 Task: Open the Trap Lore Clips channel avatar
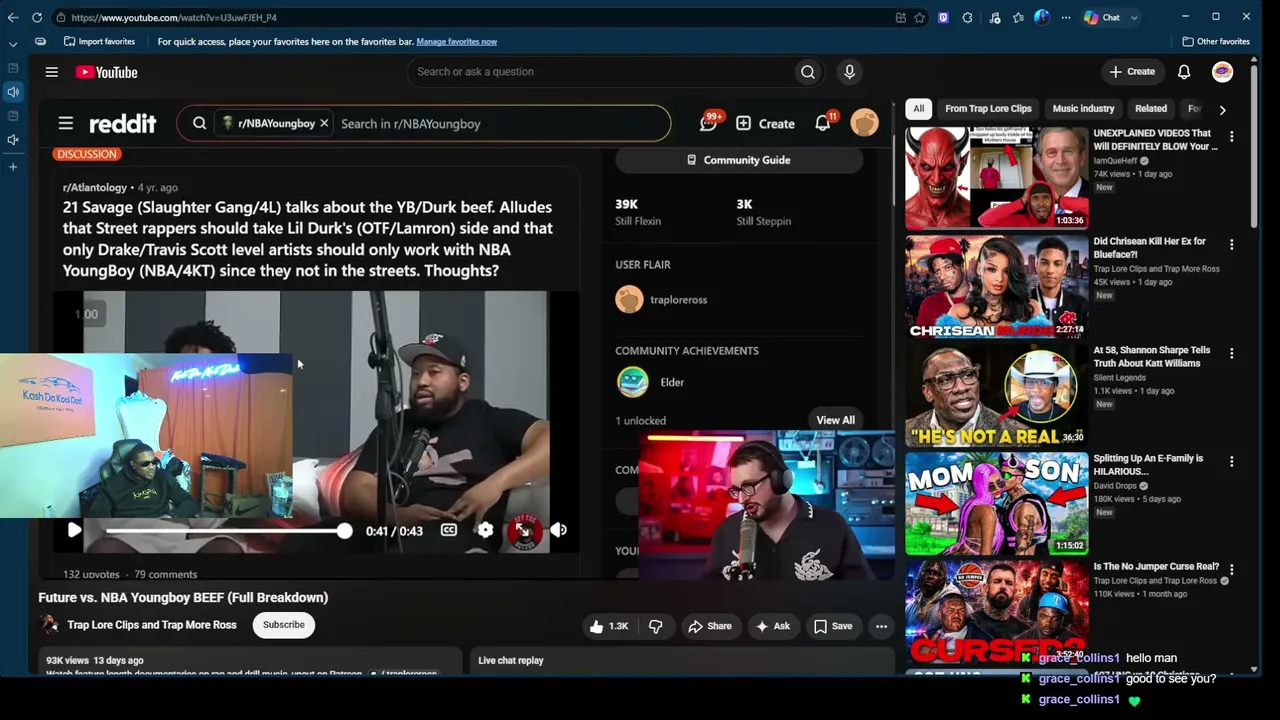tap(49, 625)
